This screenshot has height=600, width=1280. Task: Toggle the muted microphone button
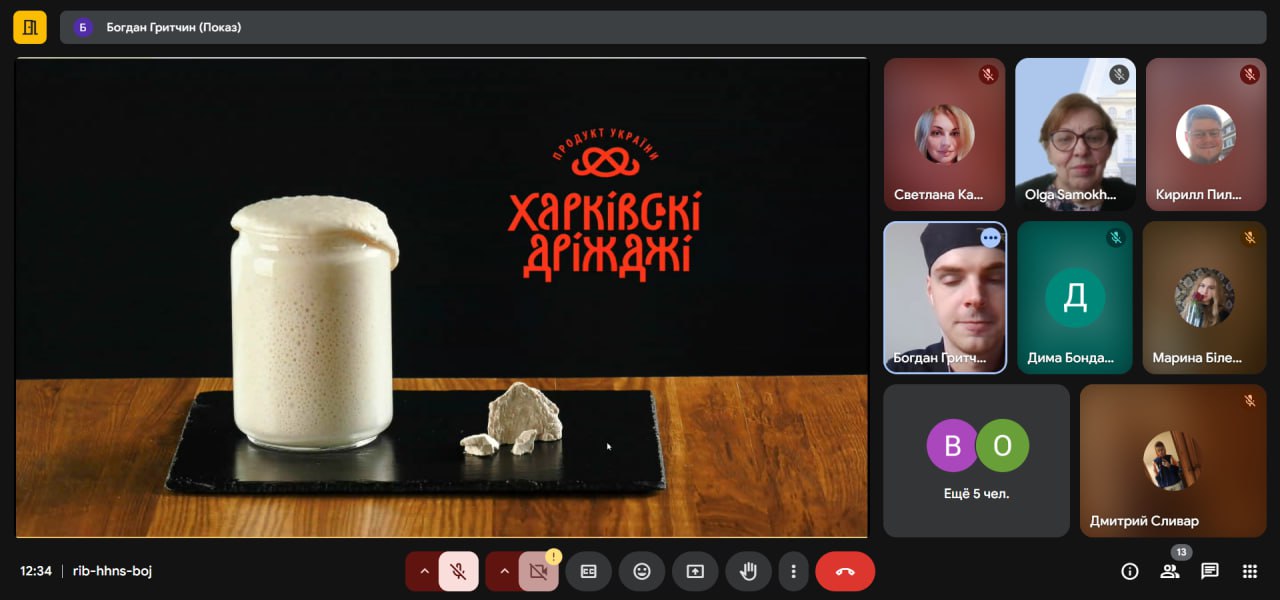coord(458,571)
